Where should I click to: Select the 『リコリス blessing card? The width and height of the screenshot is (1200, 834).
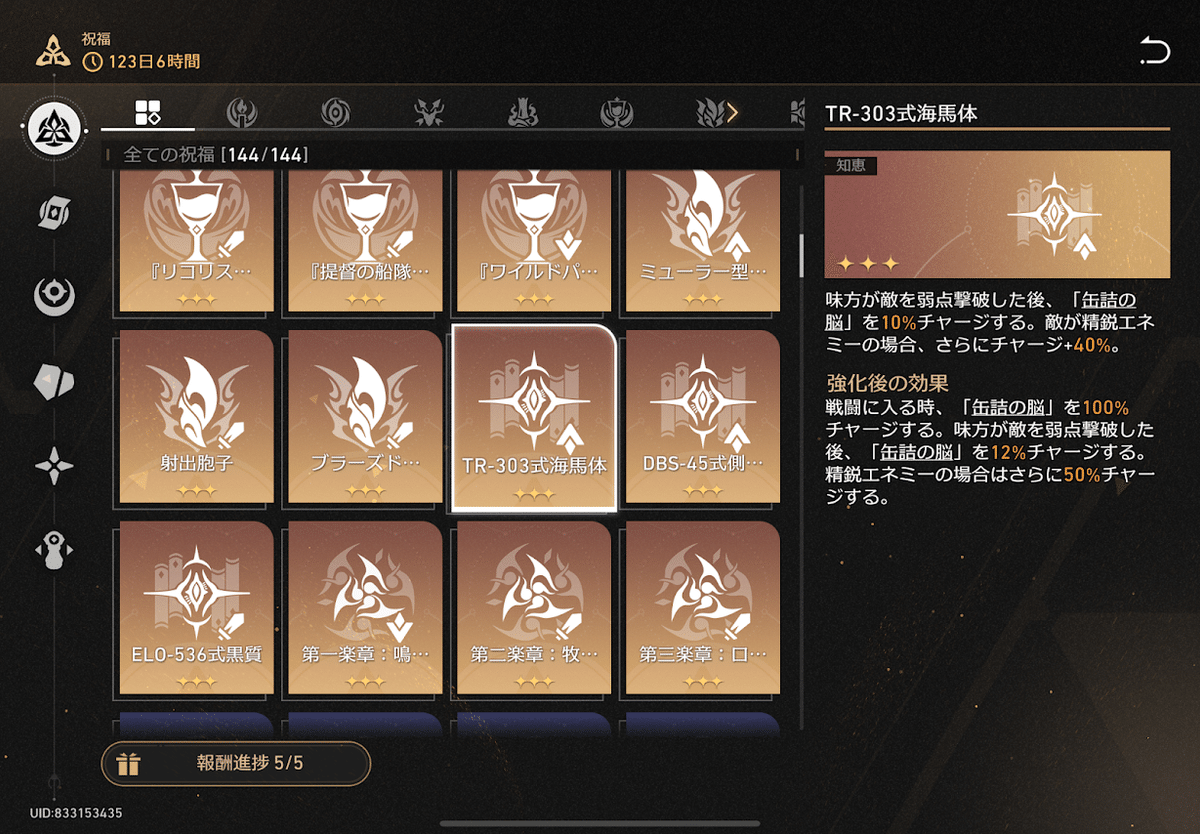pyautogui.click(x=197, y=241)
